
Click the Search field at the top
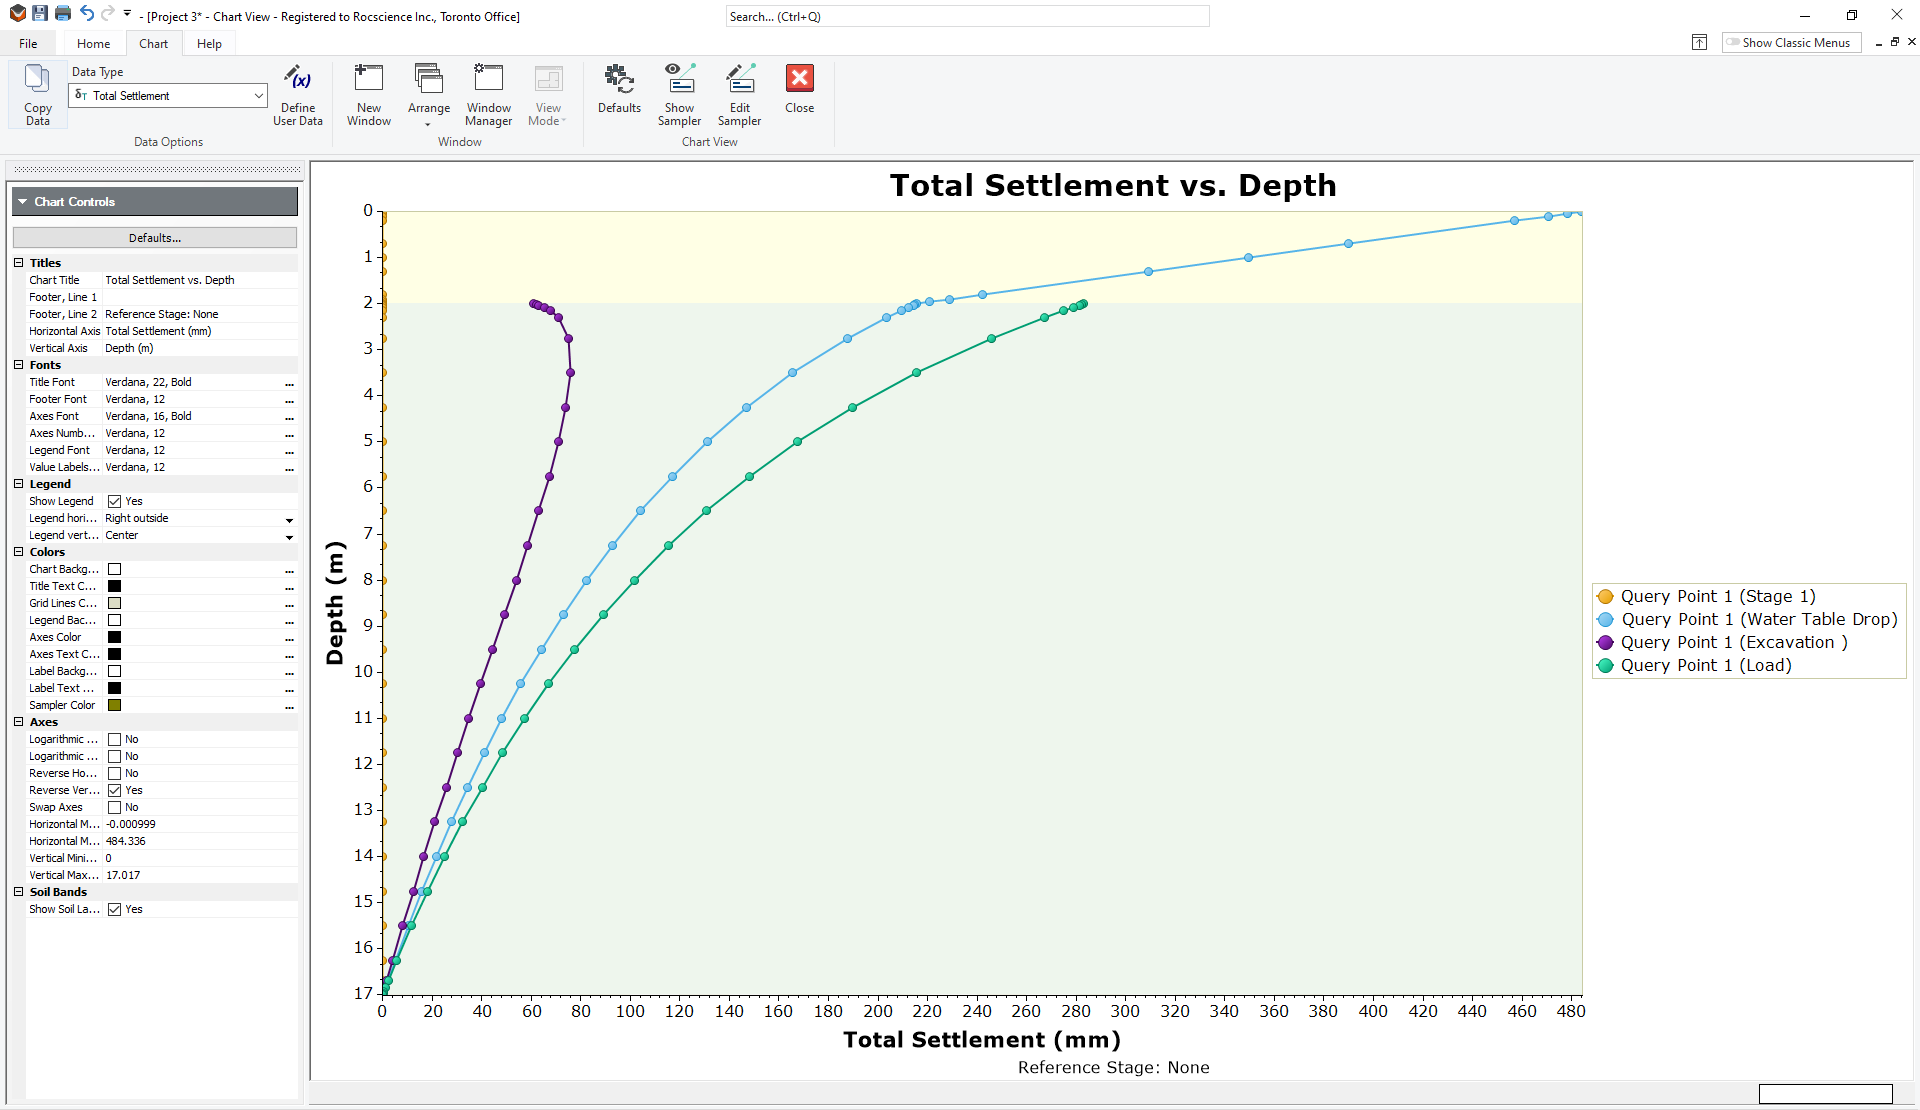point(966,16)
